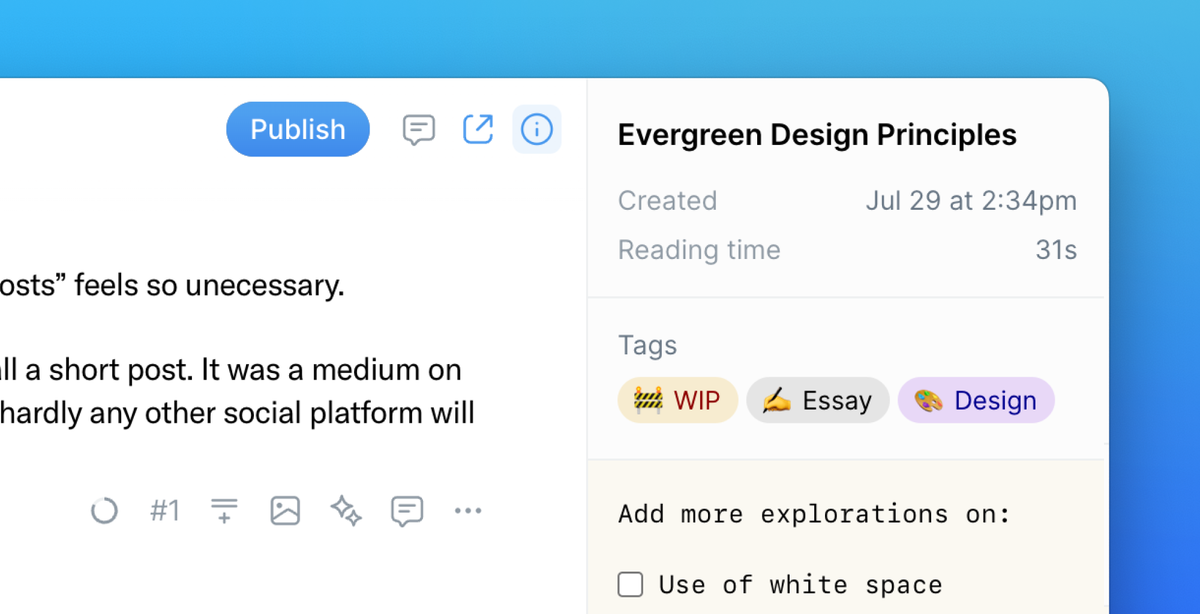
Task: Insert an image via the picture icon
Action: pyautogui.click(x=285, y=511)
